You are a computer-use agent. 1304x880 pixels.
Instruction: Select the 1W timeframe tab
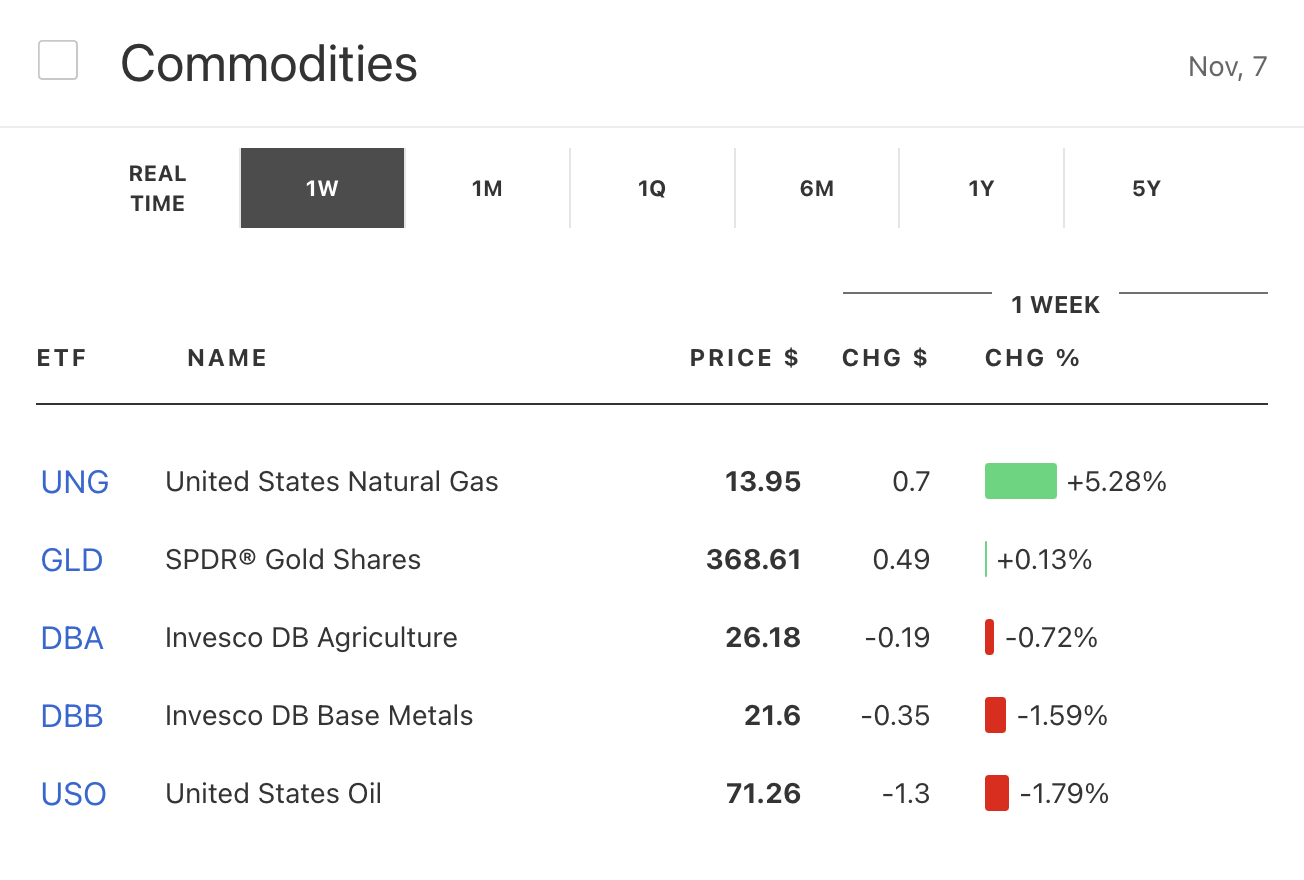(322, 189)
